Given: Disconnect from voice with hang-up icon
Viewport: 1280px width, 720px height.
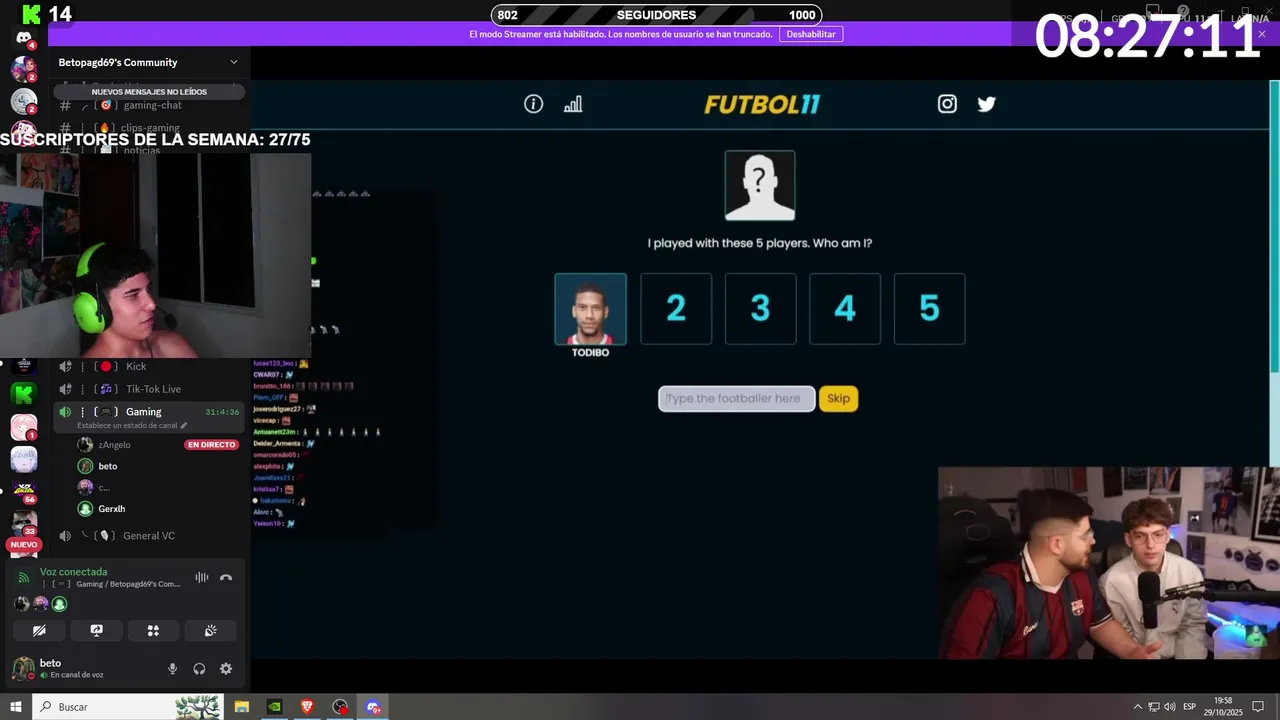Looking at the screenshot, I should [x=226, y=577].
